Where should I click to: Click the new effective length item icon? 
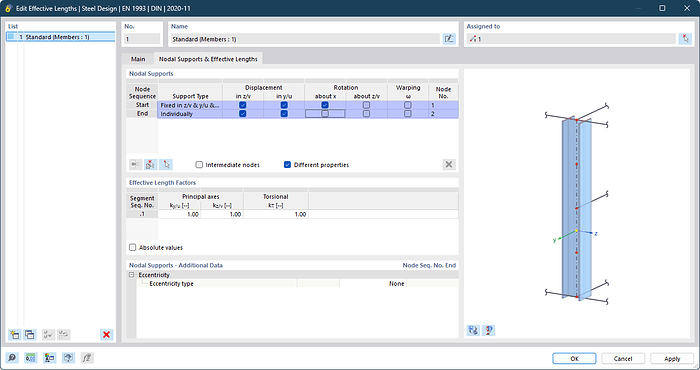(x=14, y=334)
